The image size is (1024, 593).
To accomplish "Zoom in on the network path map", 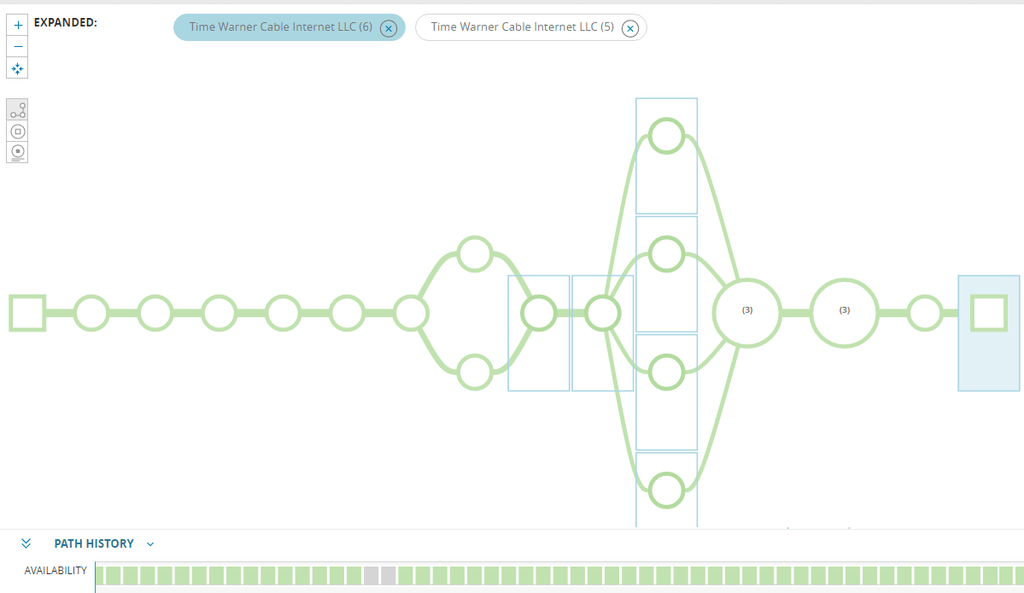I will point(18,25).
